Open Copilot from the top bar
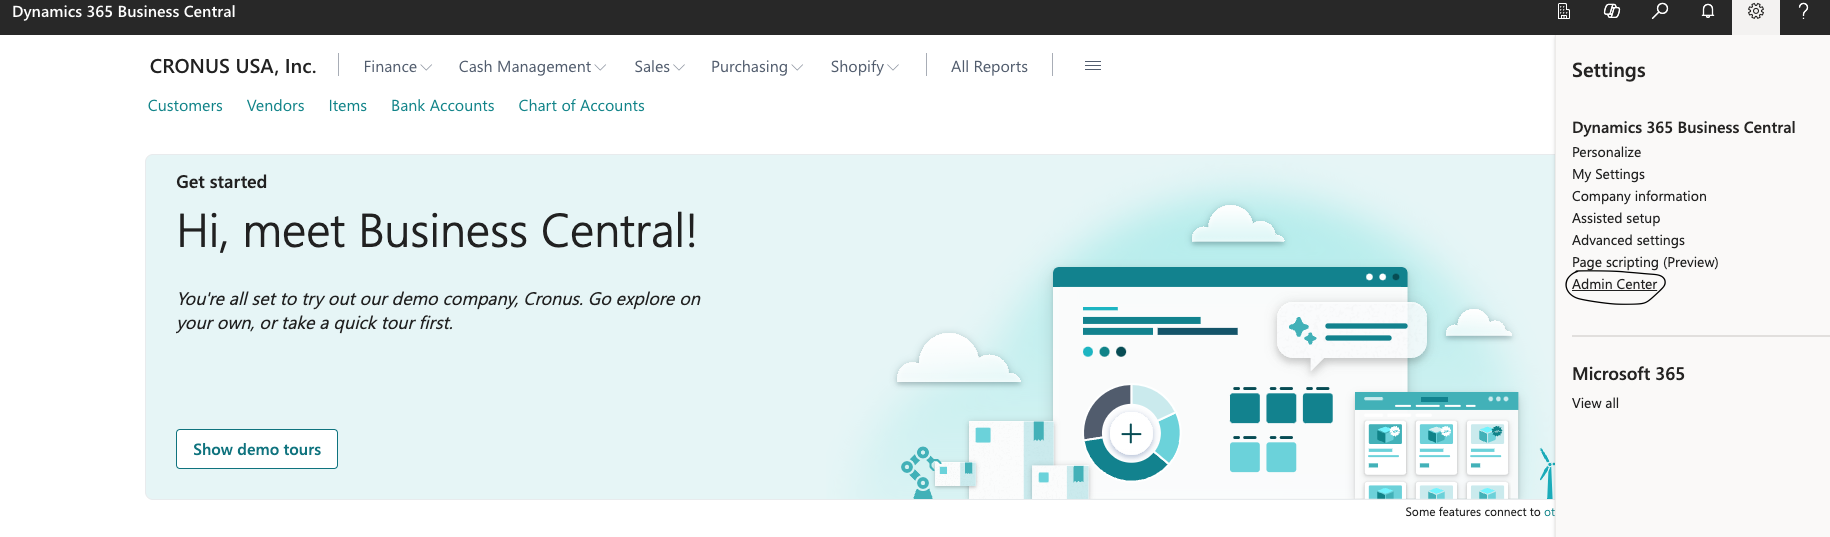The image size is (1830, 537). coord(1612,12)
